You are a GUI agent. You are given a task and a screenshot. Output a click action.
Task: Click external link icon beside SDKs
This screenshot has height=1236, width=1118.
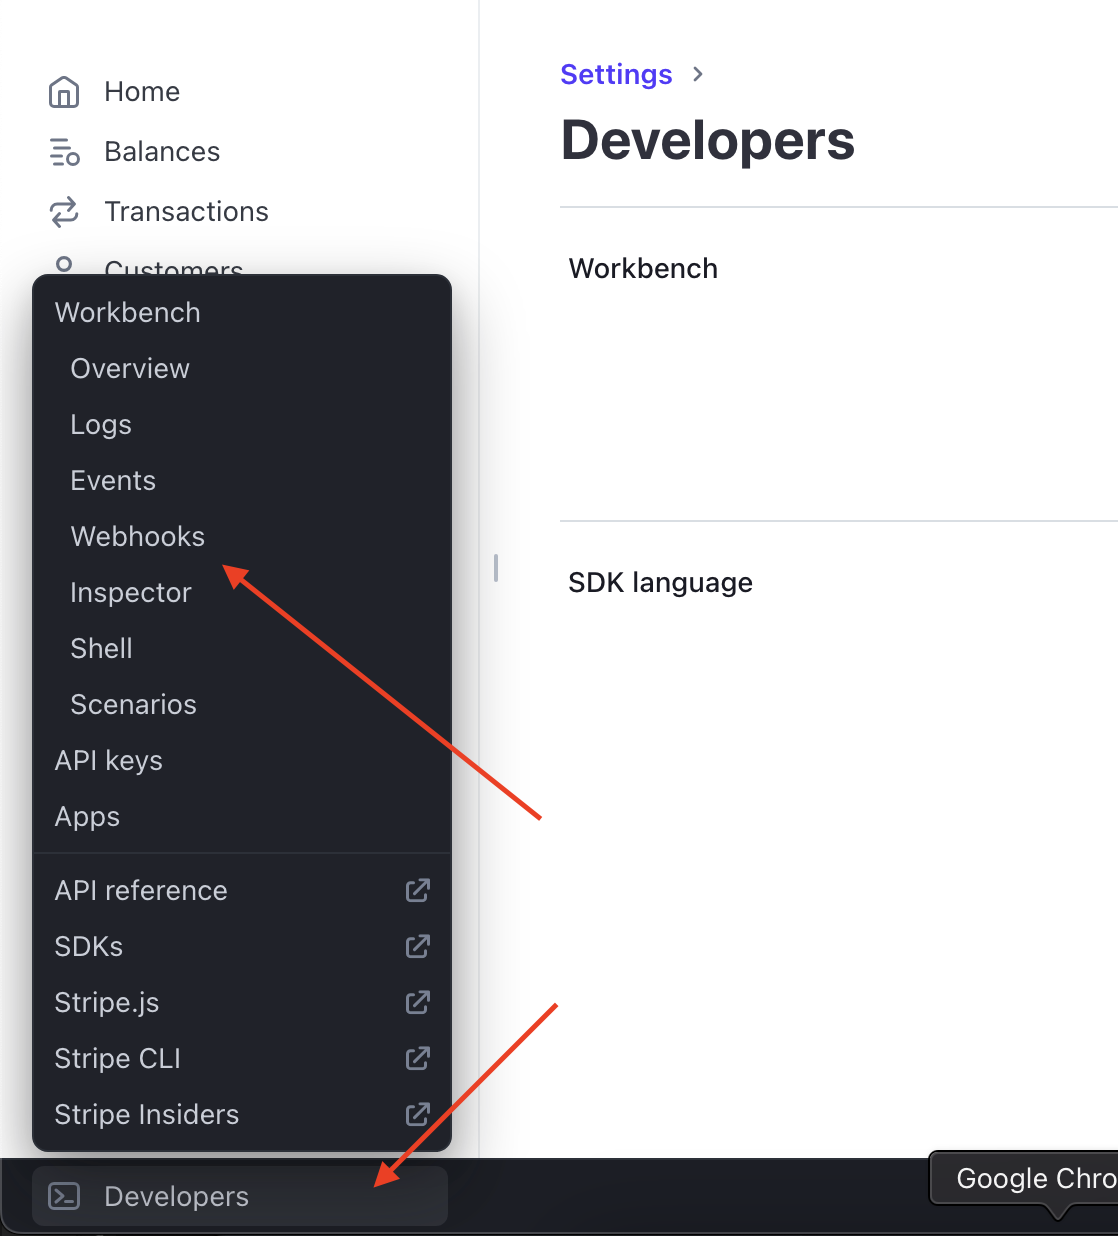[418, 946]
